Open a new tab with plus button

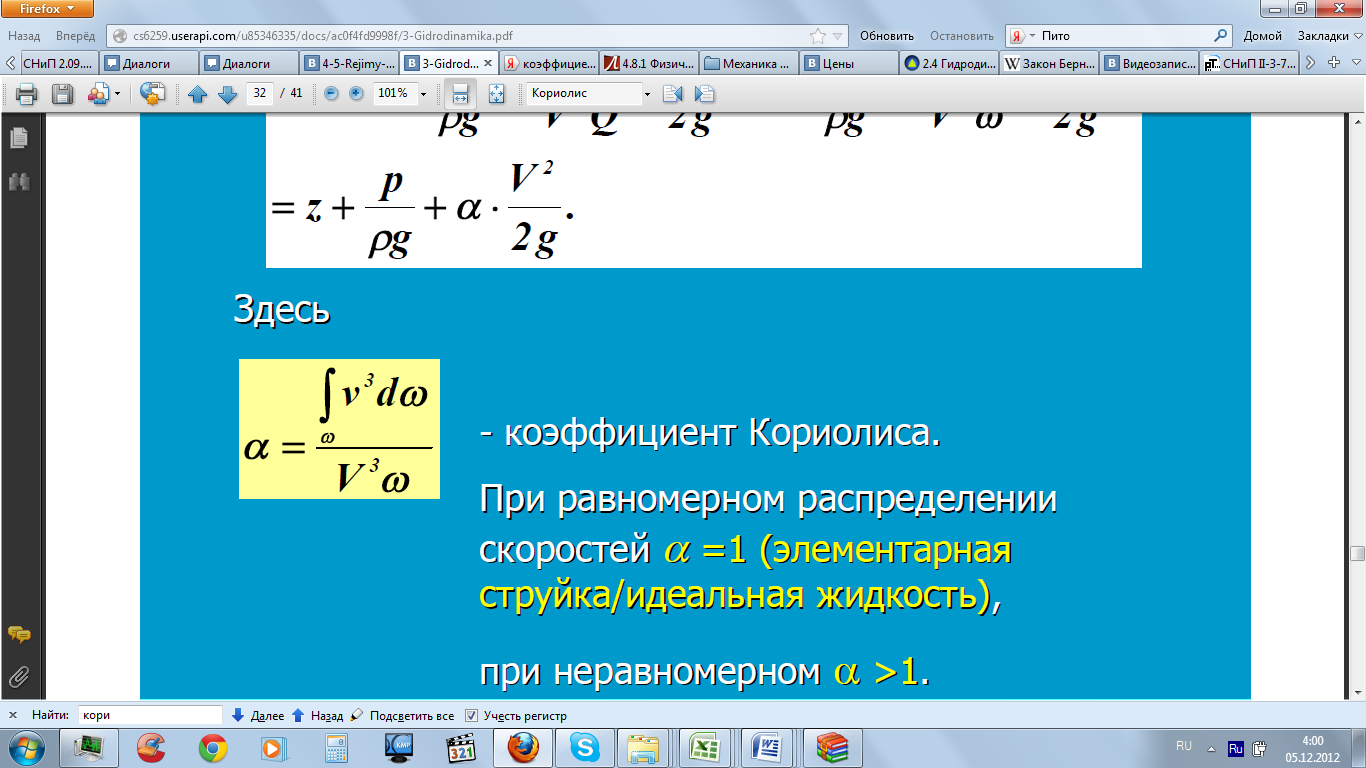click(1332, 63)
